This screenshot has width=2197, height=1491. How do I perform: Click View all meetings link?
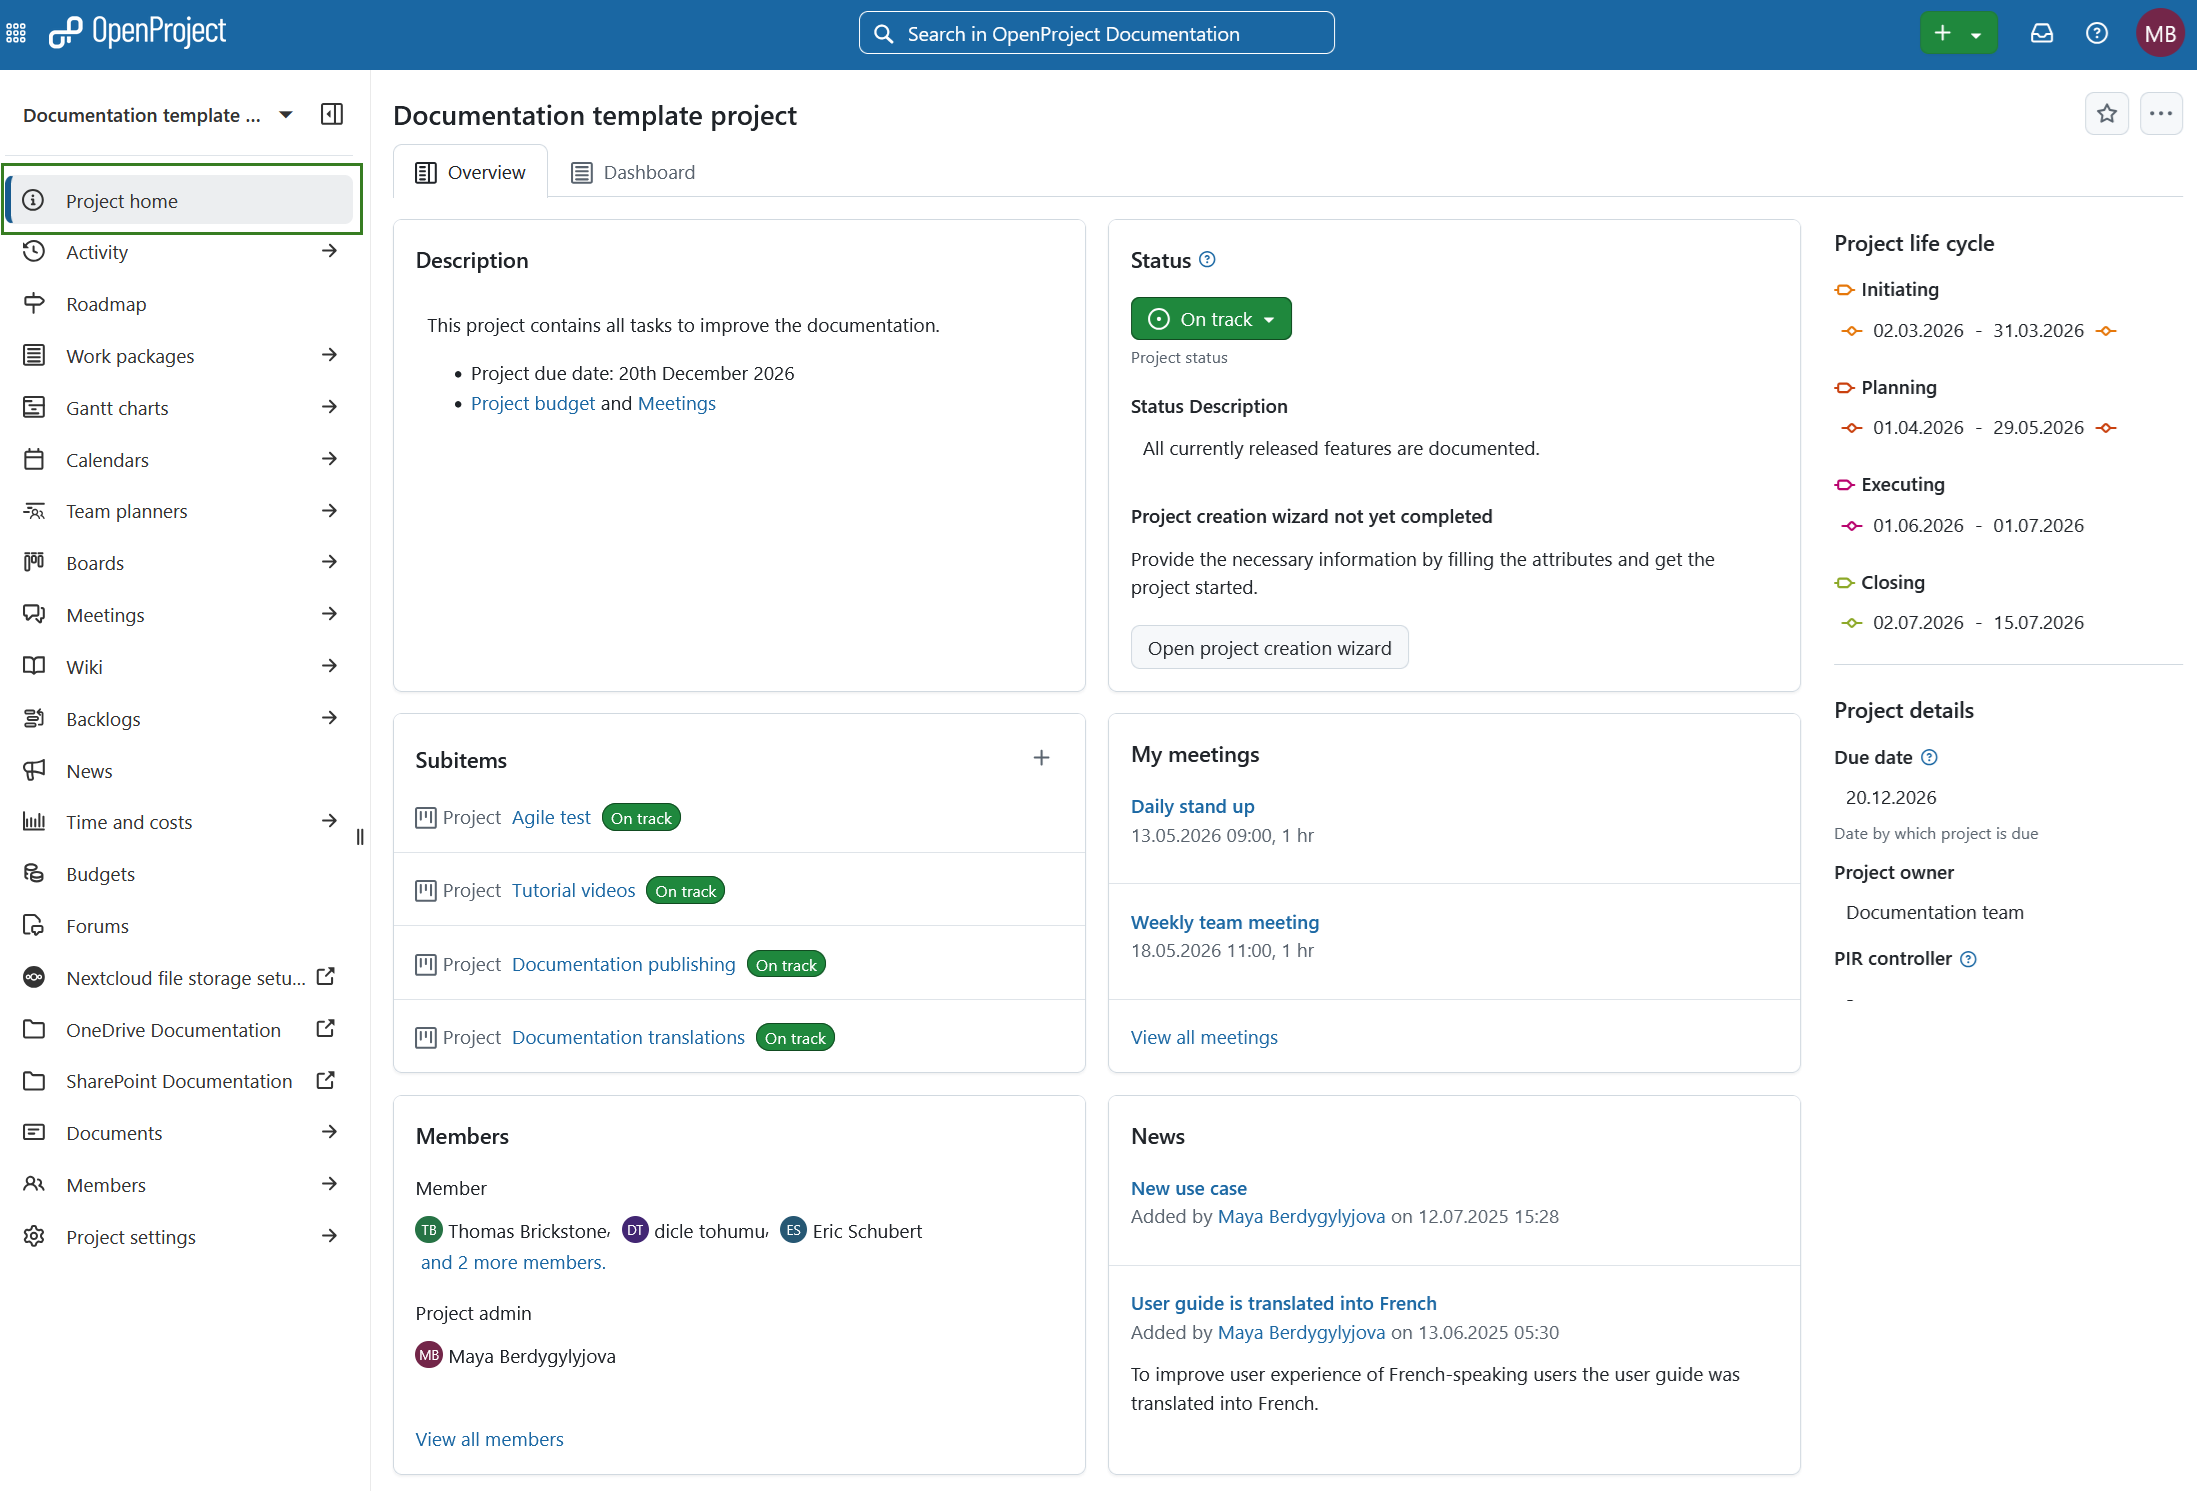(x=1204, y=1037)
